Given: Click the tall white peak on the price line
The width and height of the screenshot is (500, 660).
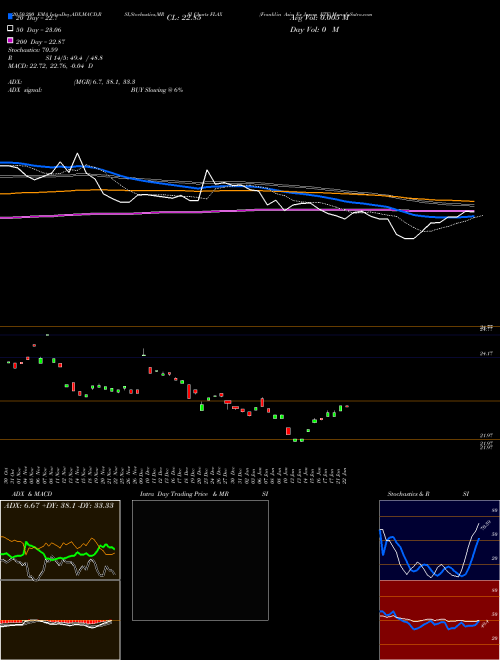Looking at the screenshot, I should click(x=77, y=154).
